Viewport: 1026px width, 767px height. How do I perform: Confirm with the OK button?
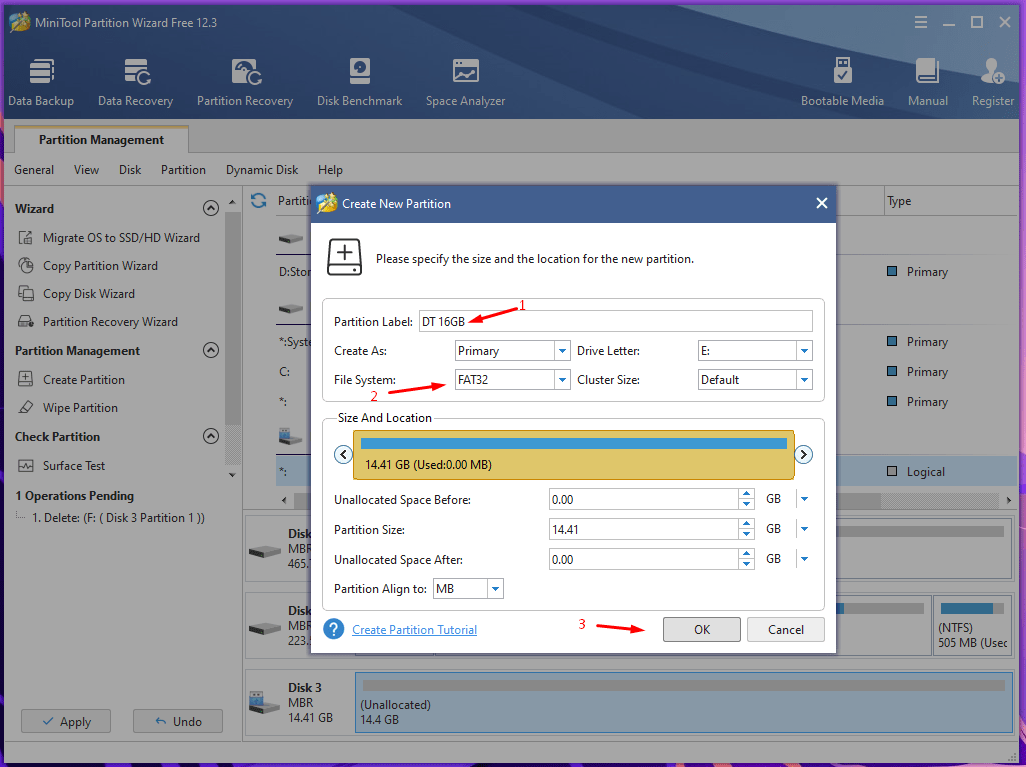point(701,630)
